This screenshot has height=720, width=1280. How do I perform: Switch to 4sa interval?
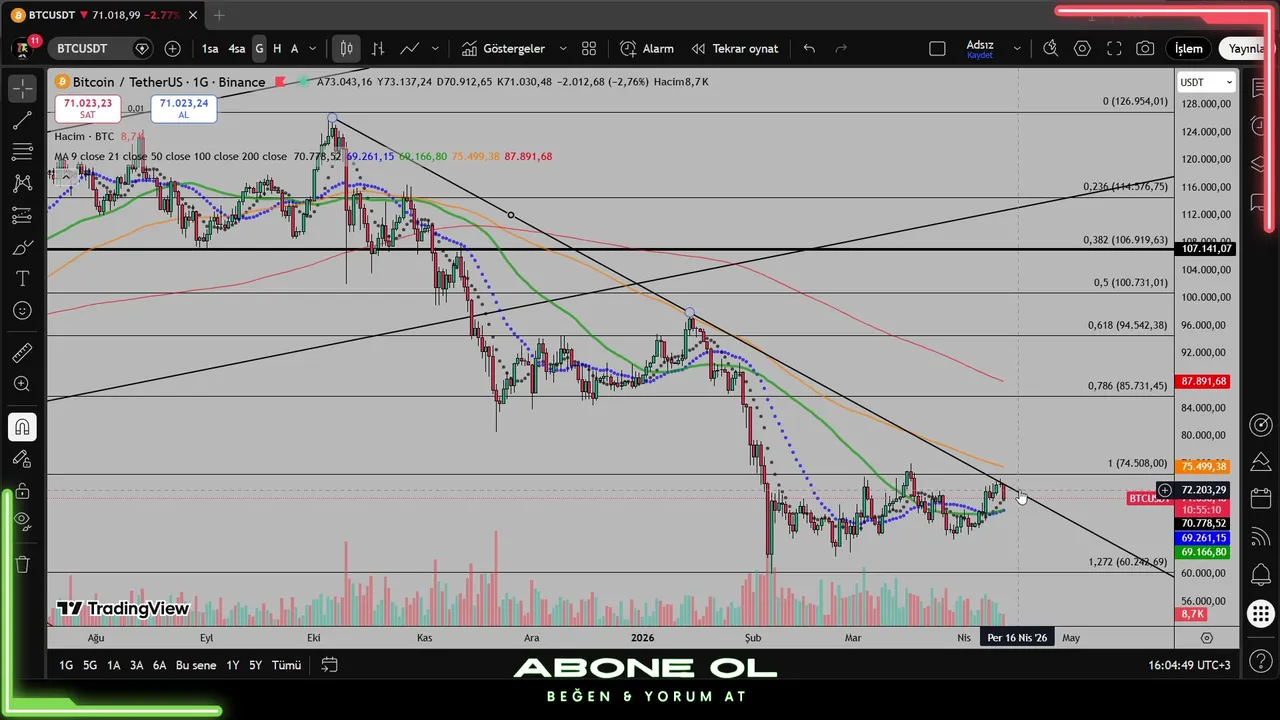[237, 48]
